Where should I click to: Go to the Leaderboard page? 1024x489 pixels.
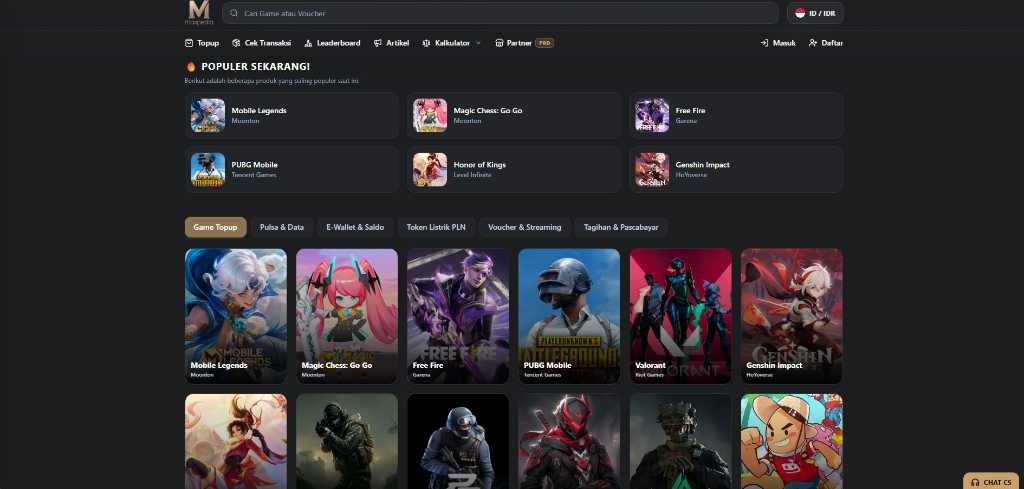[x=332, y=43]
